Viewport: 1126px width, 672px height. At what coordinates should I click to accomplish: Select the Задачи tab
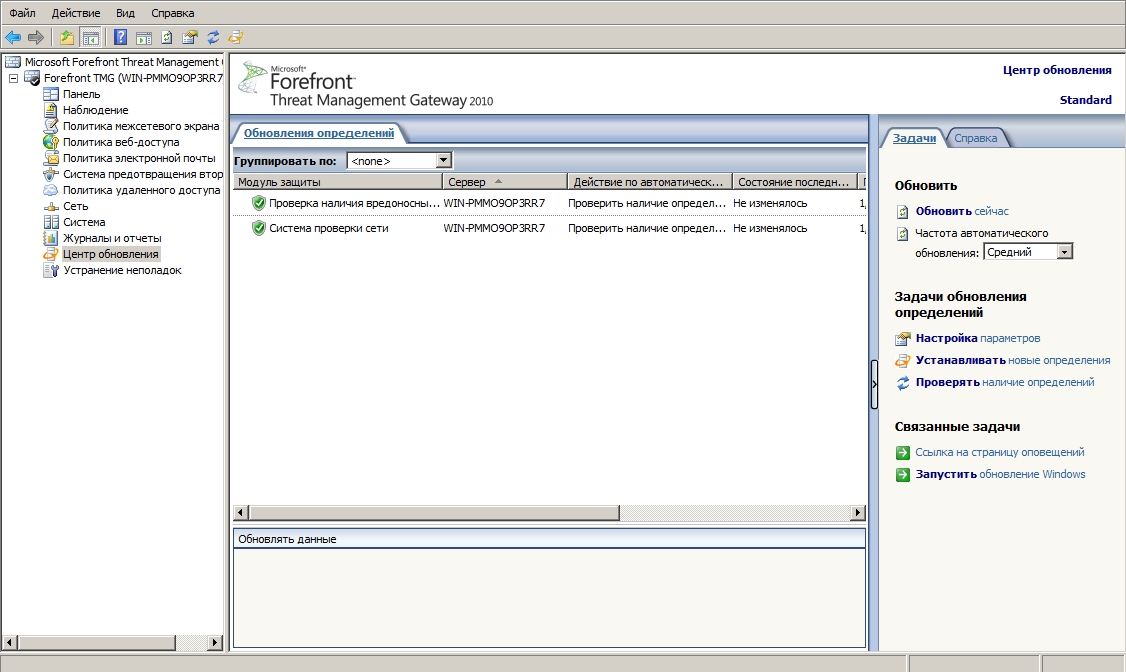[914, 138]
